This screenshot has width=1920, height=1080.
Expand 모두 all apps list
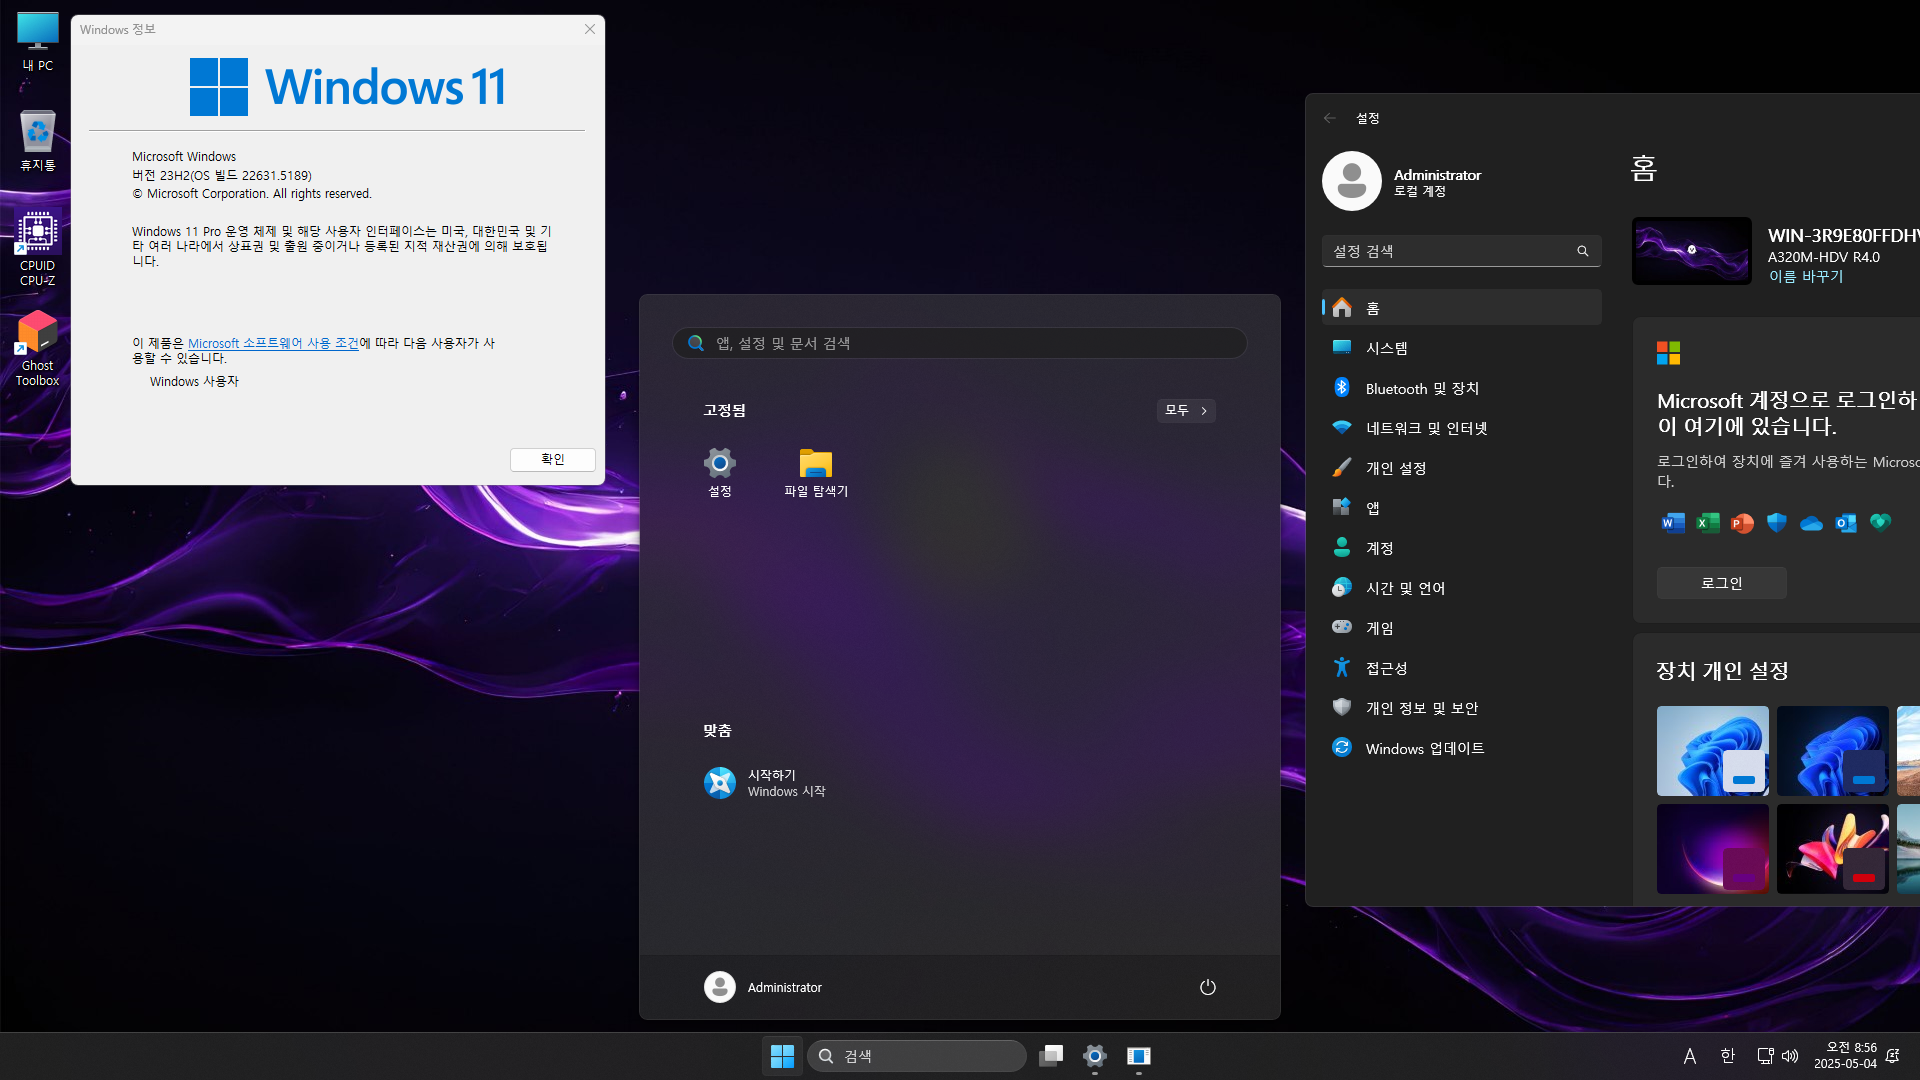(x=1186, y=411)
